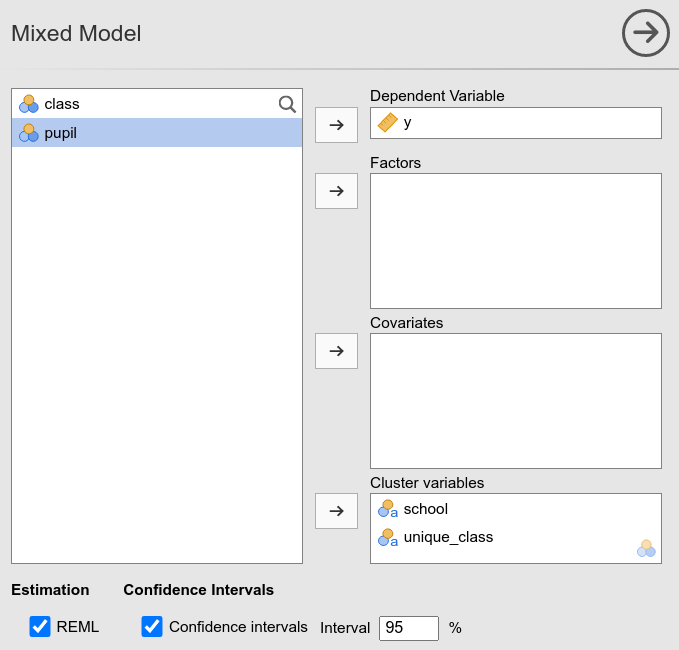Disable the Confidence intervals checkbox

coord(152,627)
